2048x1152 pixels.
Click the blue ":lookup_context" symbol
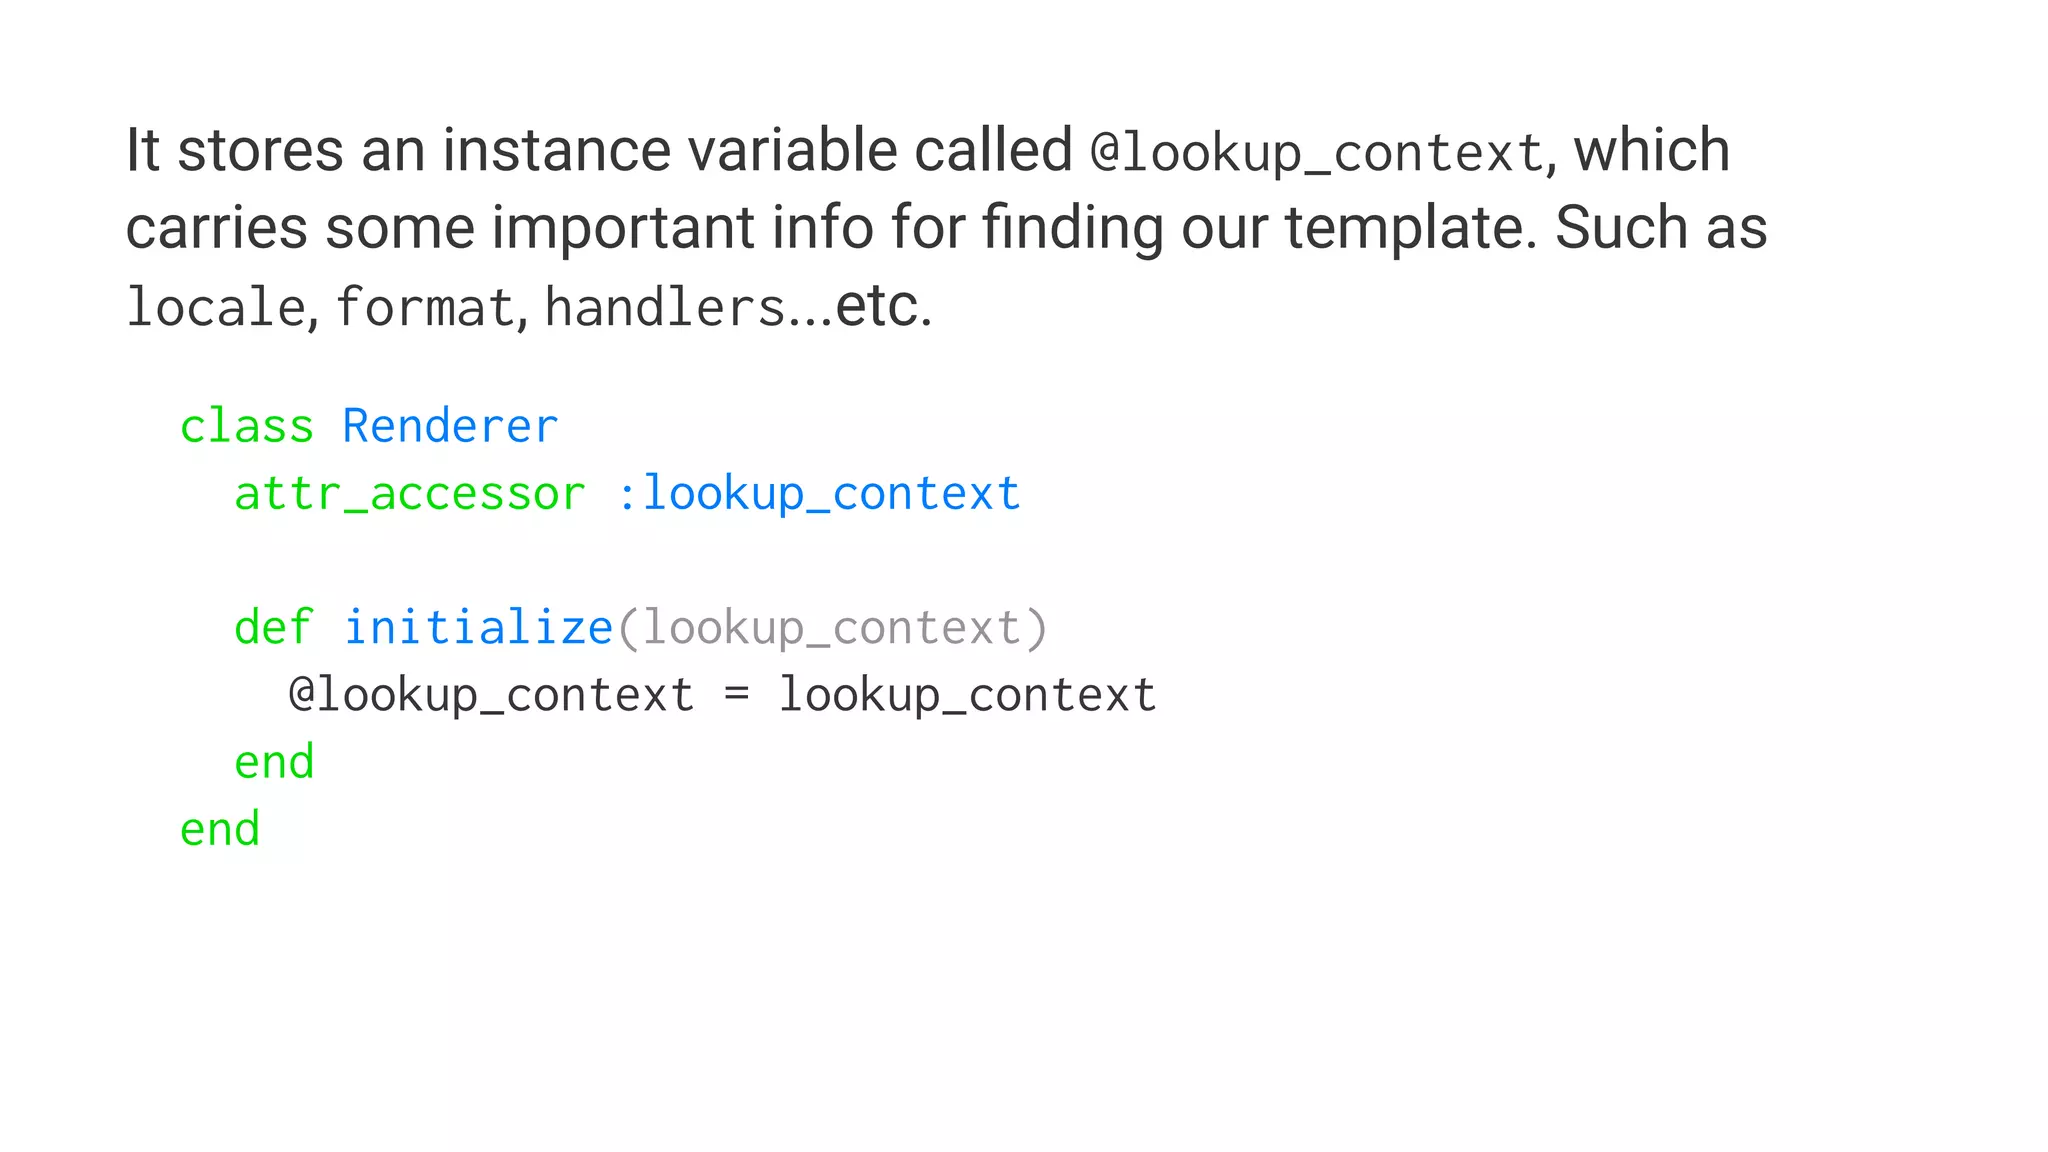(819, 494)
